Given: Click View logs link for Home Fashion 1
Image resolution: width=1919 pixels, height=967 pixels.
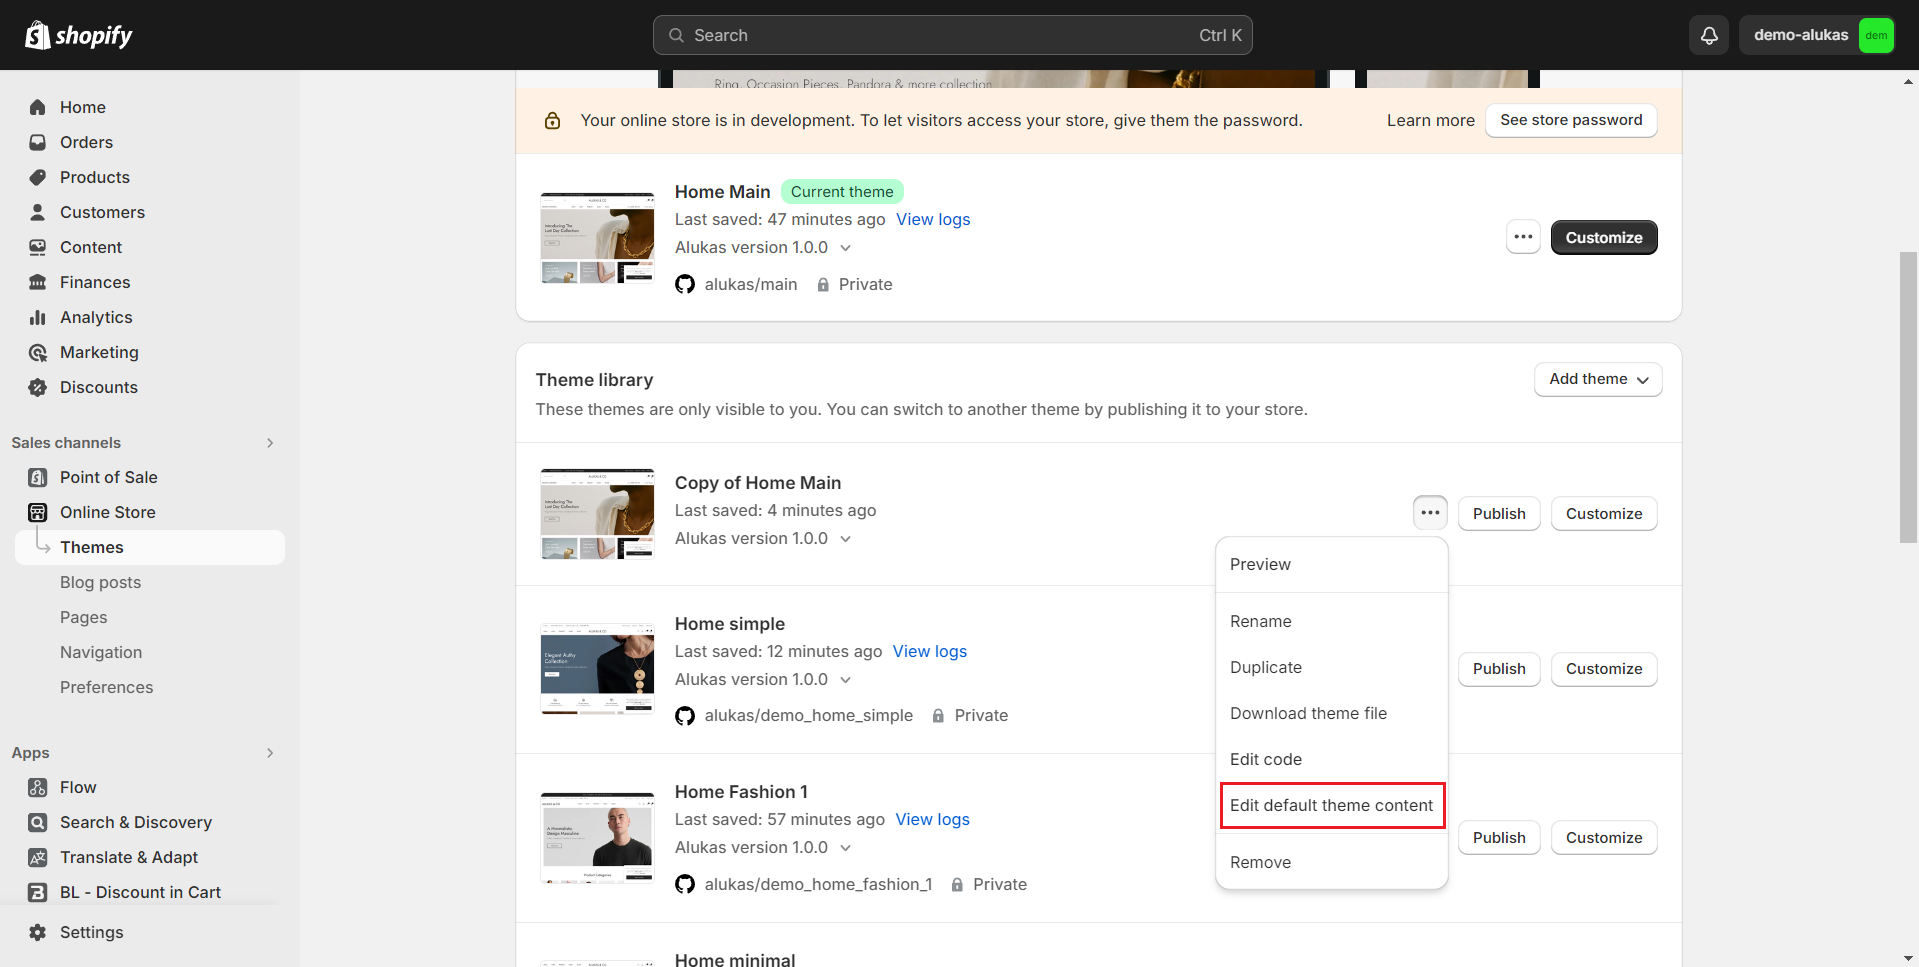Looking at the screenshot, I should [932, 819].
